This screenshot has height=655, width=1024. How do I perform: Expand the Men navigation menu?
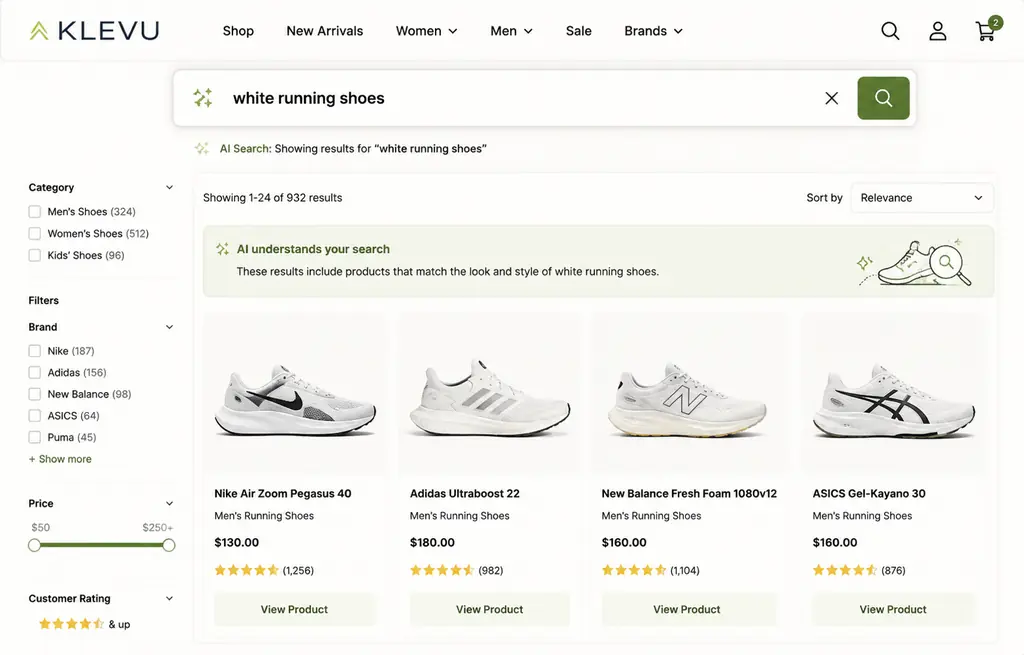click(x=511, y=31)
